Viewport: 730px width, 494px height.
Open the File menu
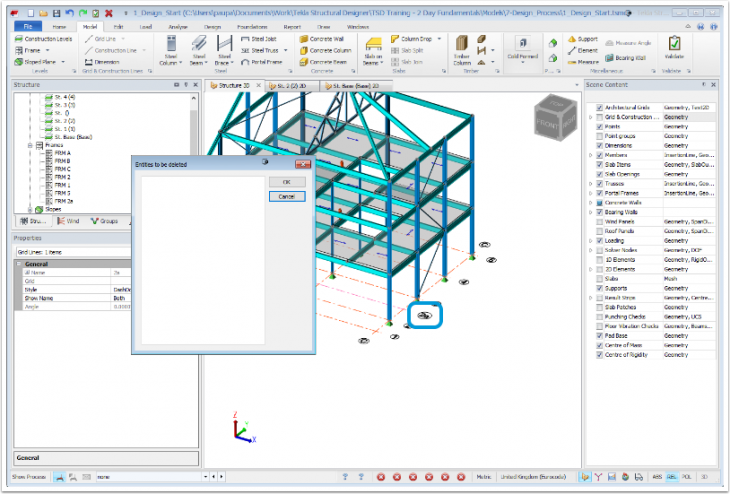pos(28,27)
